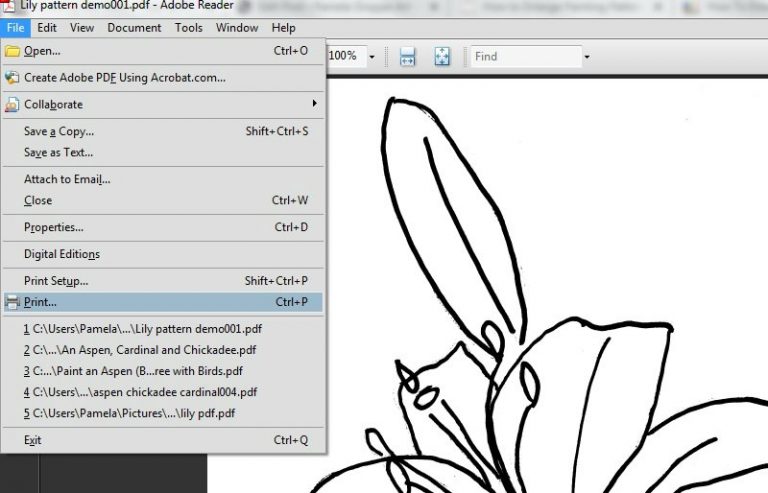Screen dimensions: 768x493
Task: Click the Fit Page toolbar icon
Action: click(442, 57)
